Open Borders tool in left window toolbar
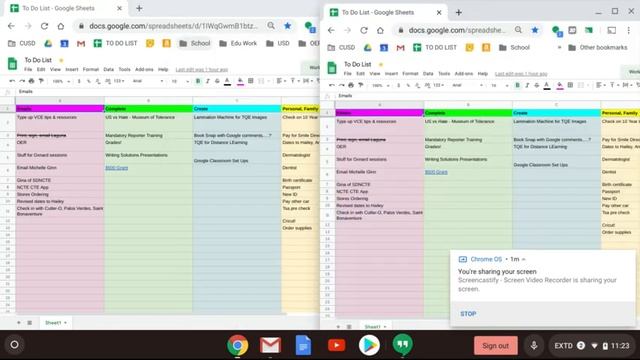This screenshot has width=640, height=360. [x=251, y=81]
